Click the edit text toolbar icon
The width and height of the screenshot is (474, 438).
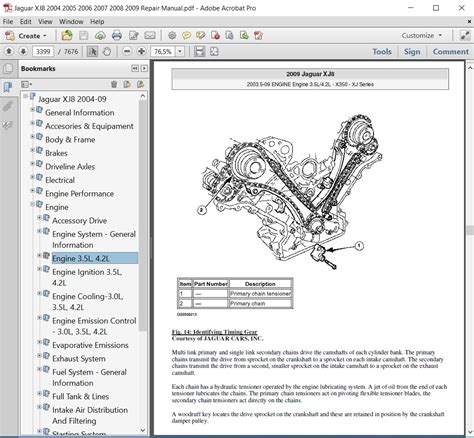click(134, 35)
